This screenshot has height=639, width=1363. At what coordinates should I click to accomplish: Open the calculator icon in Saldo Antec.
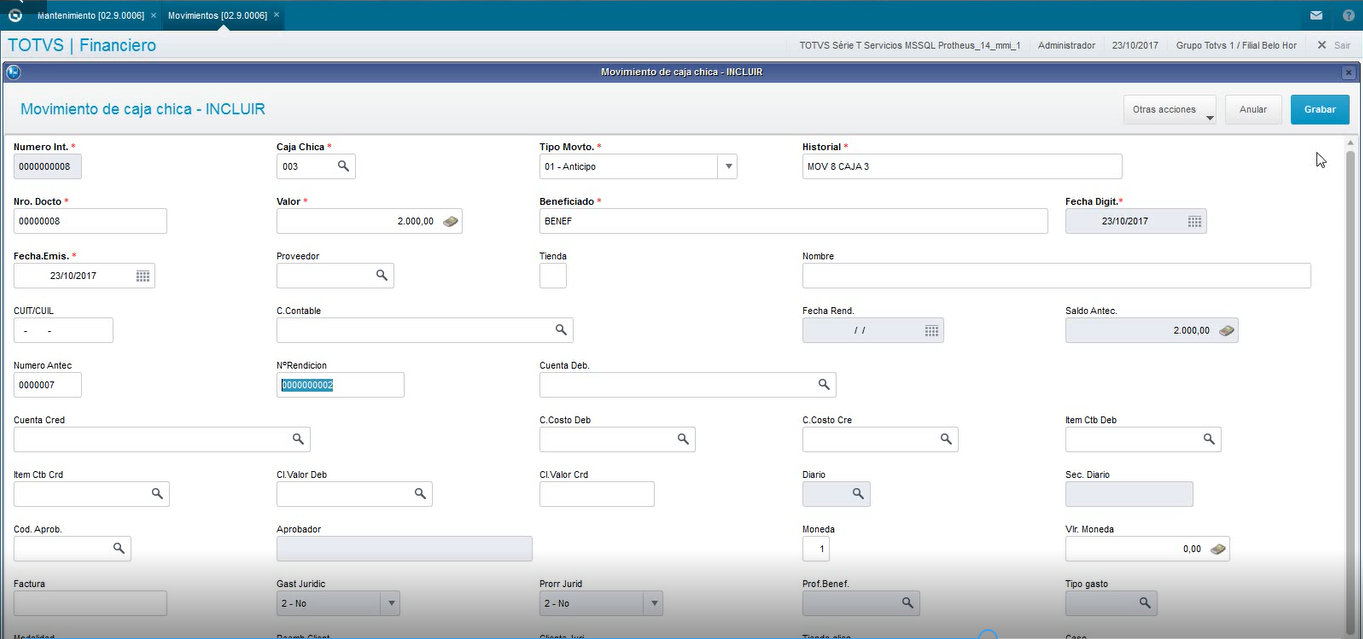tap(1226, 330)
